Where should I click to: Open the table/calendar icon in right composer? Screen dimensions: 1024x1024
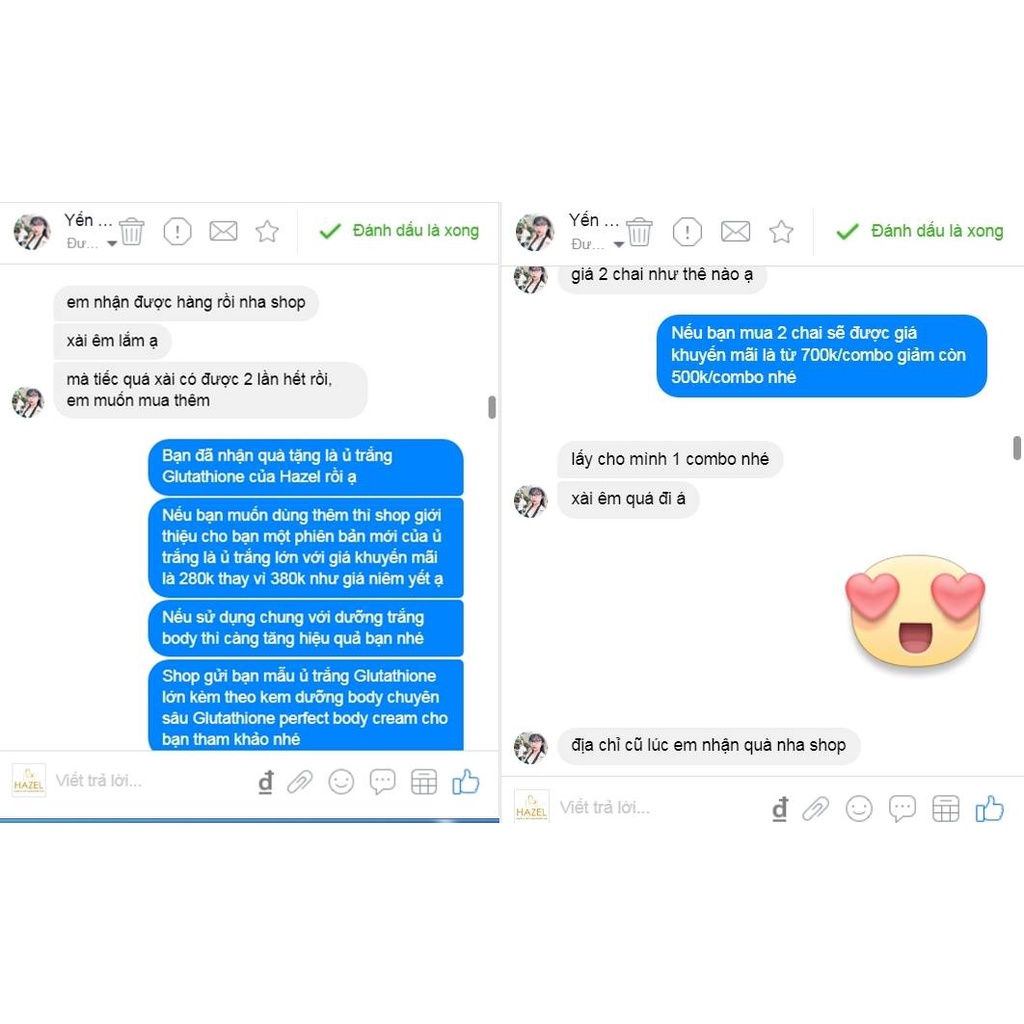click(x=945, y=809)
